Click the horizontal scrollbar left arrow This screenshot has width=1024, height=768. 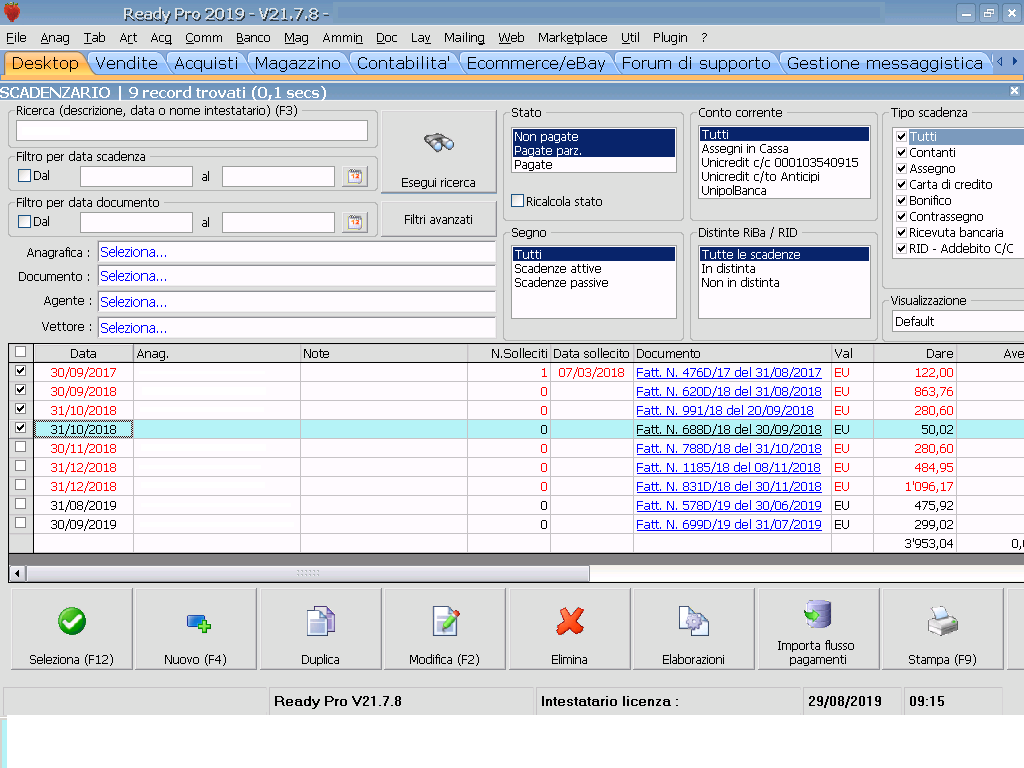17,573
